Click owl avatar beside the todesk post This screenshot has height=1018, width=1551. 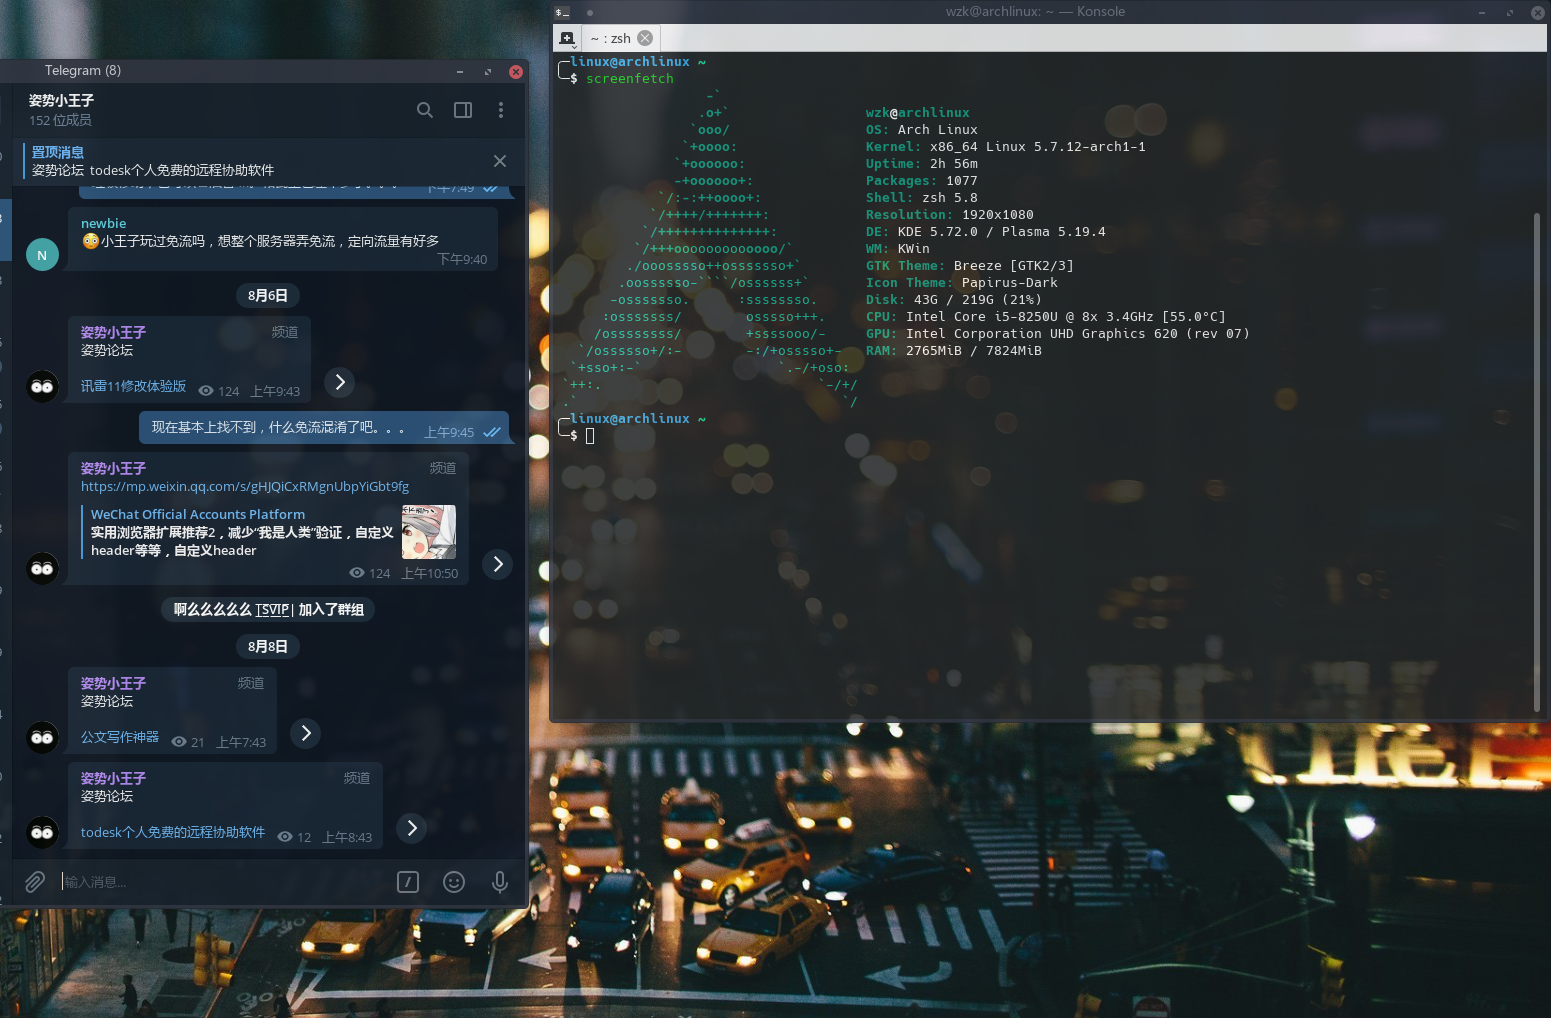tap(42, 832)
